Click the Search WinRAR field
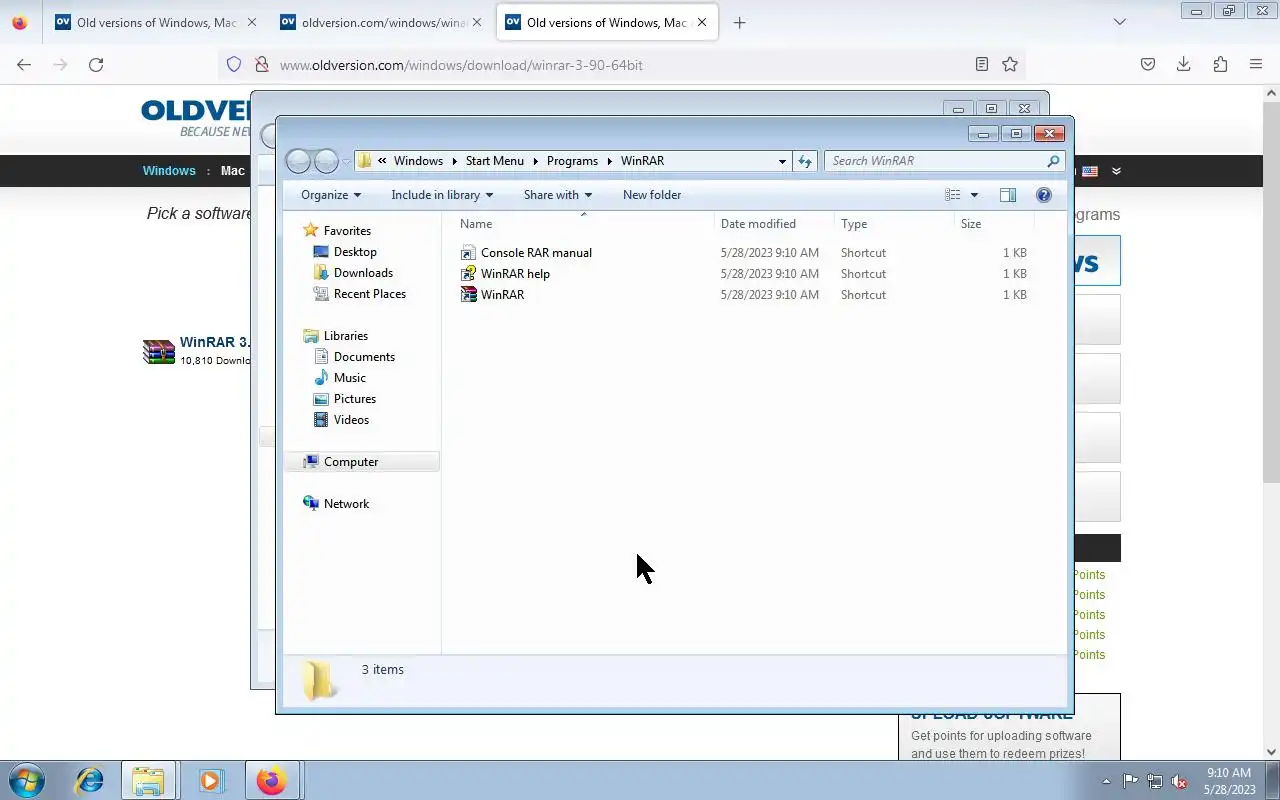The height and width of the screenshot is (800, 1280). point(944,161)
